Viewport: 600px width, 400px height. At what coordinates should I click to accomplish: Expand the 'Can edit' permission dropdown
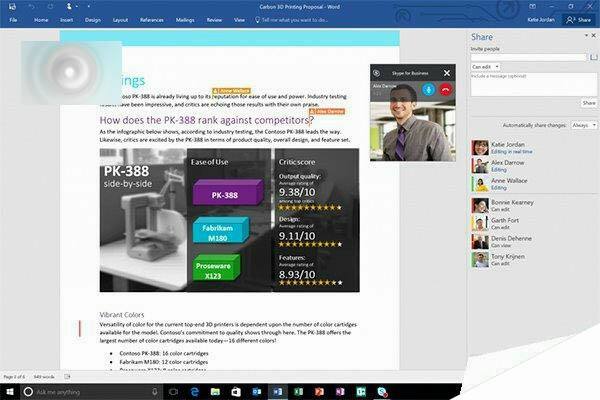point(485,67)
